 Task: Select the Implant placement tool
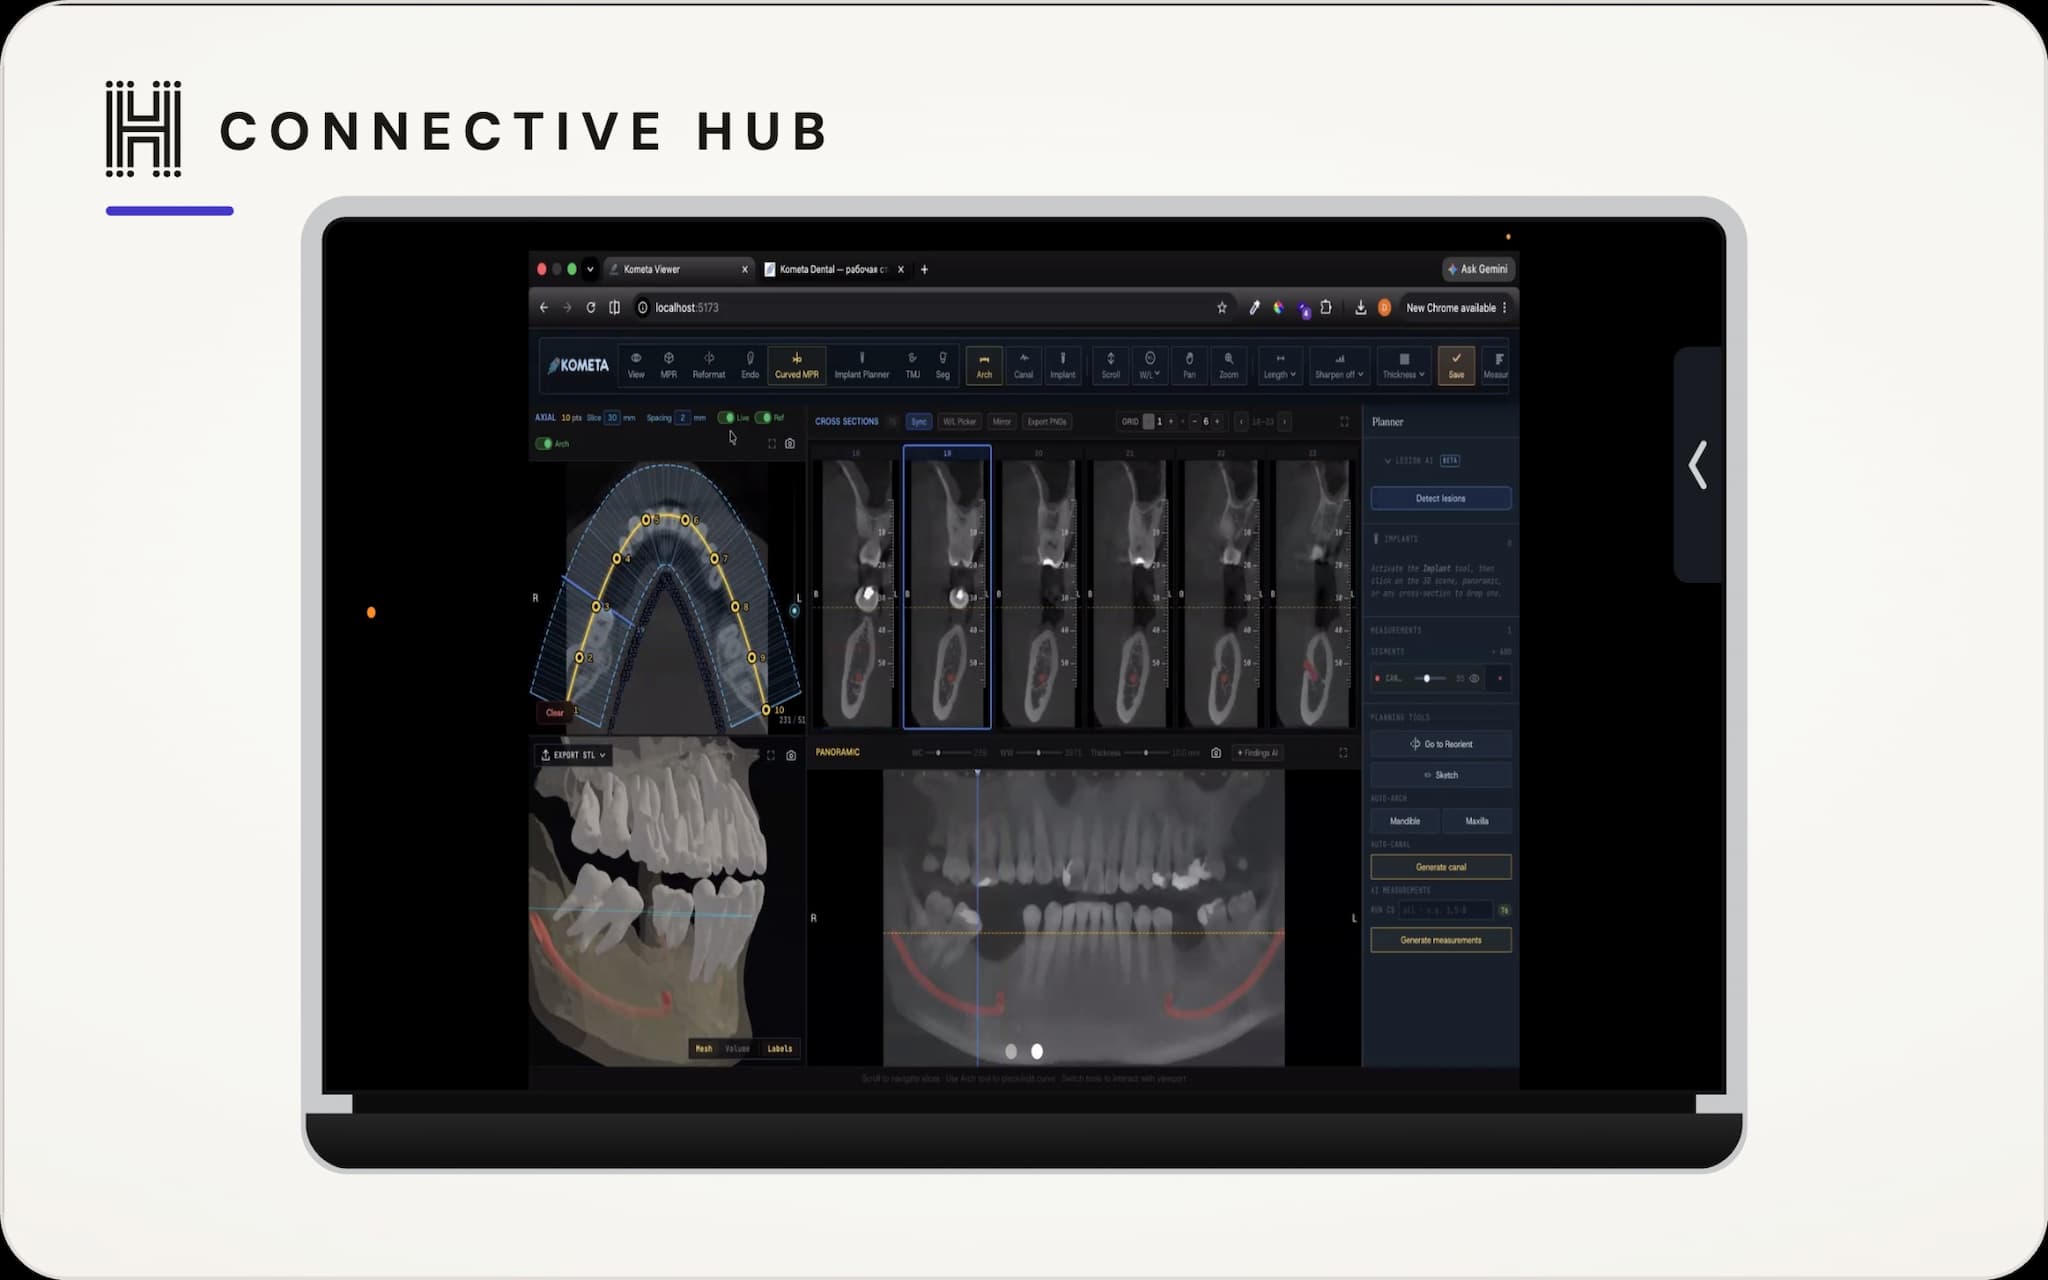[1062, 365]
